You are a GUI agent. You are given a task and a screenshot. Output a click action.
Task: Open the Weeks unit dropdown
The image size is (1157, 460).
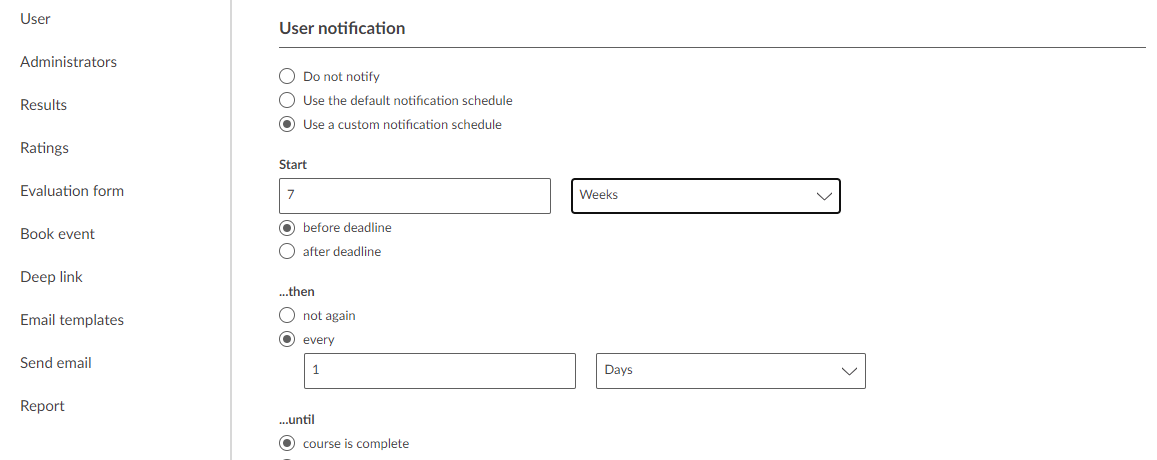click(705, 196)
